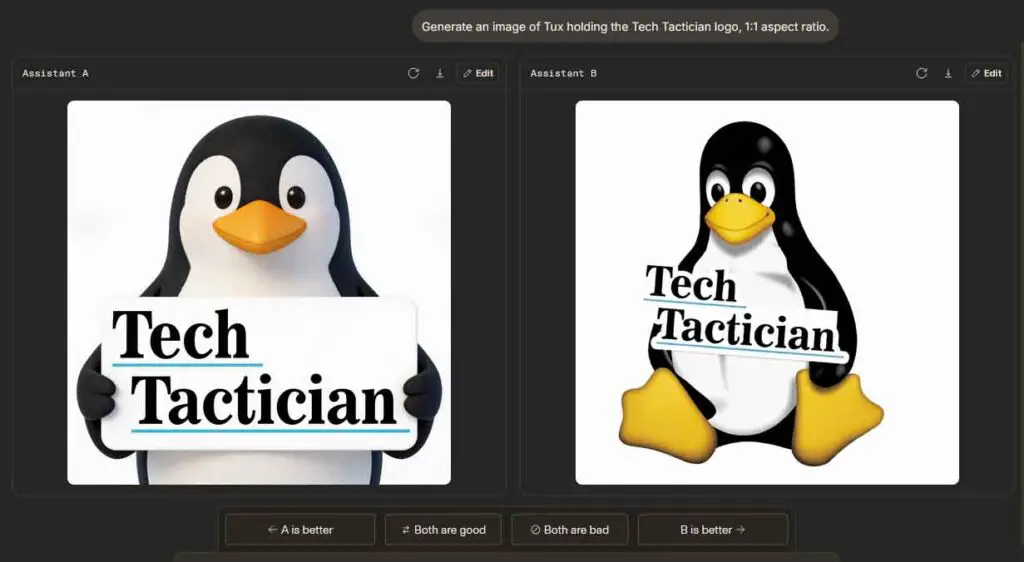Click the Edit button for Assistant B

986,73
